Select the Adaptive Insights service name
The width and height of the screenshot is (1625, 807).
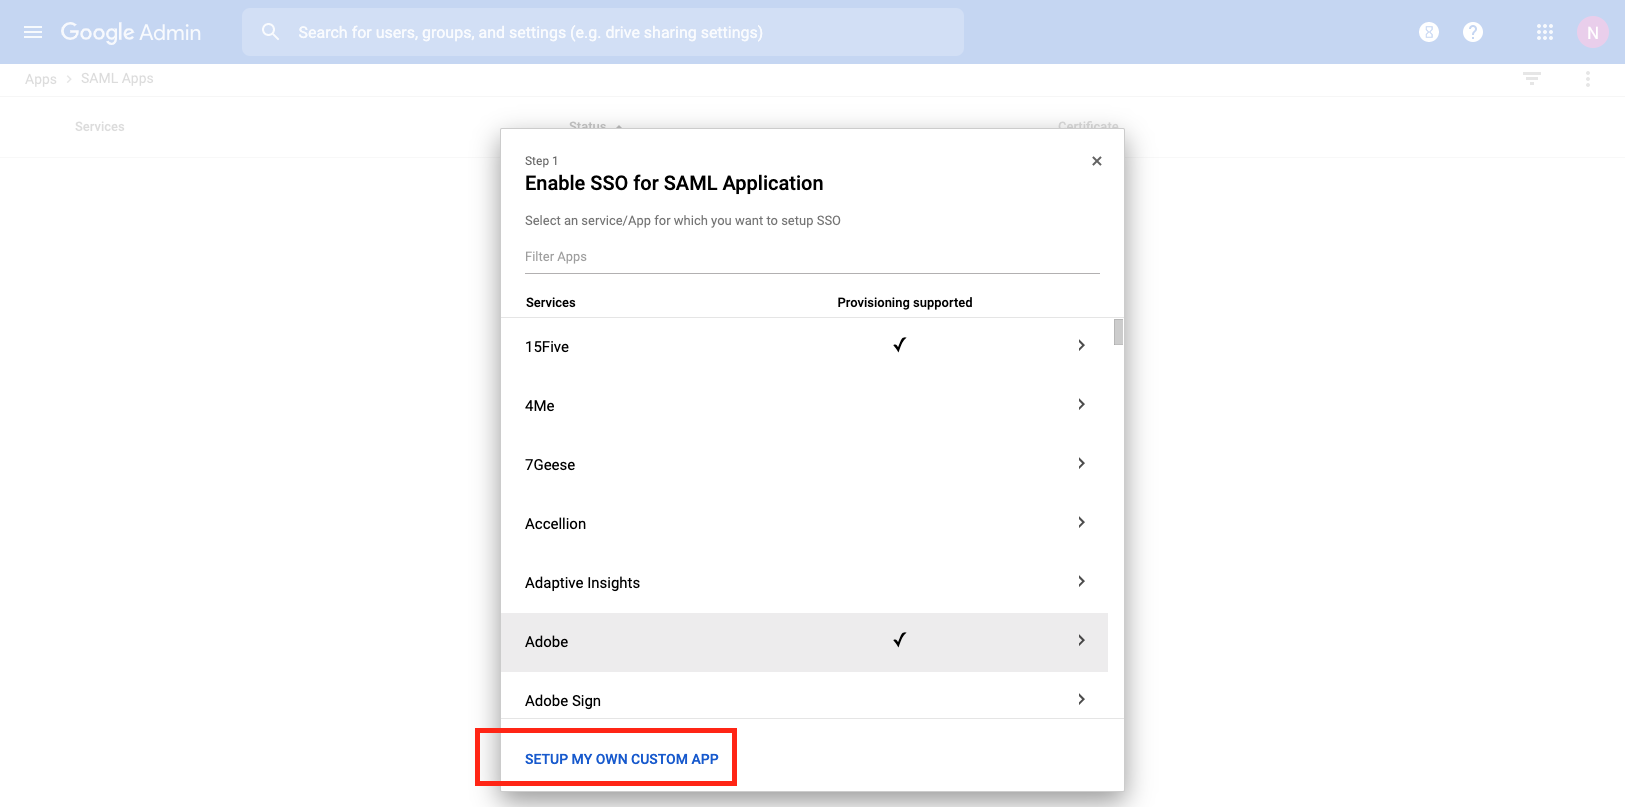(x=583, y=583)
